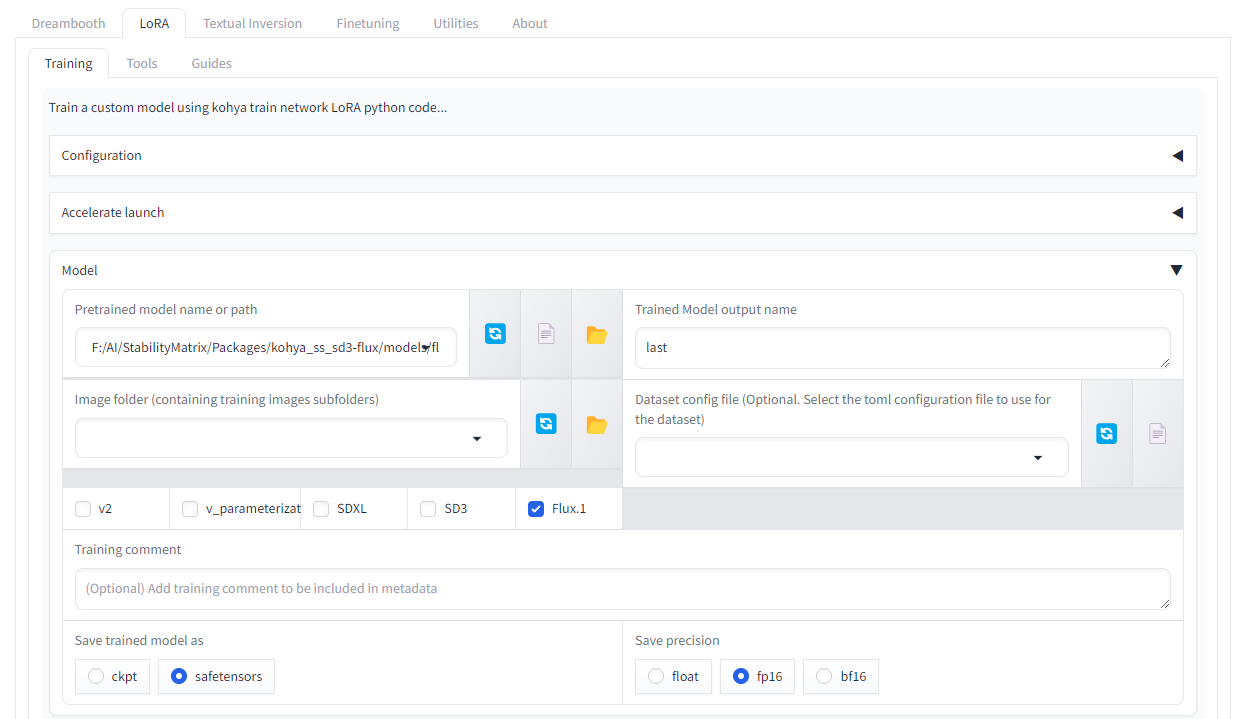Screen dimensions: 1255x719
Task: Expand the Accelerate launch section
Action: pyautogui.click(x=622, y=213)
